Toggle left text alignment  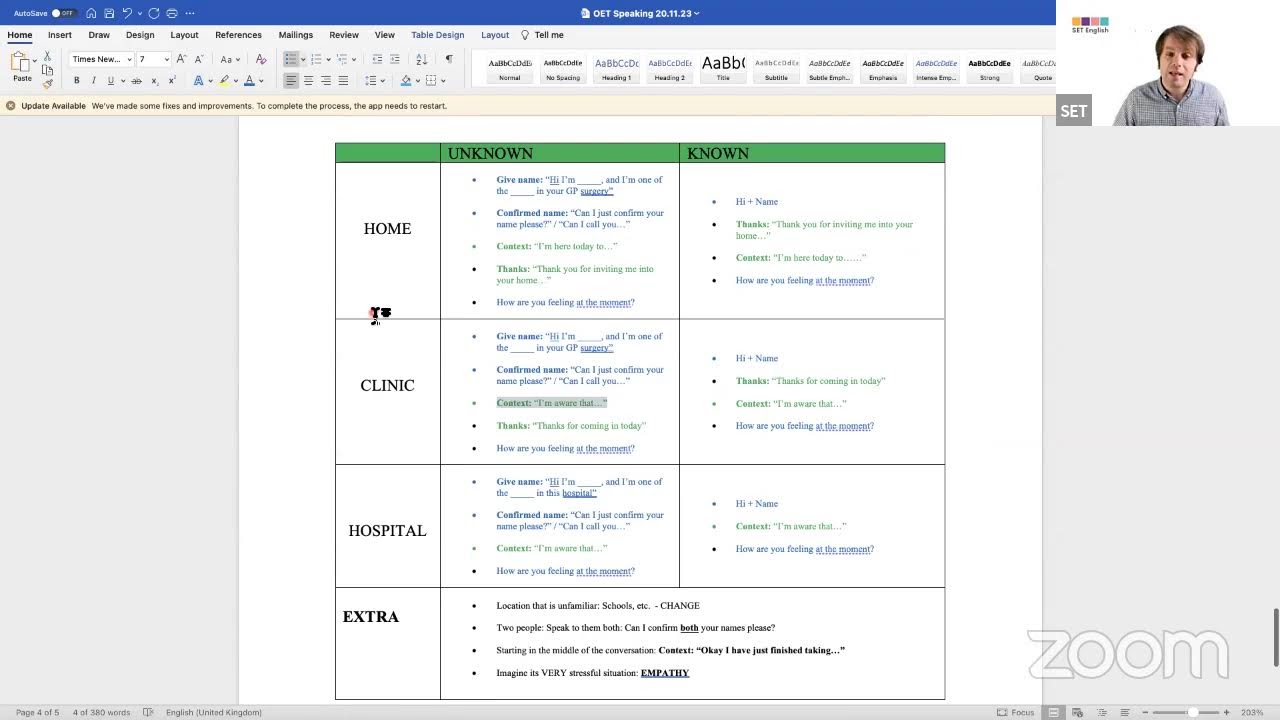tap(291, 81)
